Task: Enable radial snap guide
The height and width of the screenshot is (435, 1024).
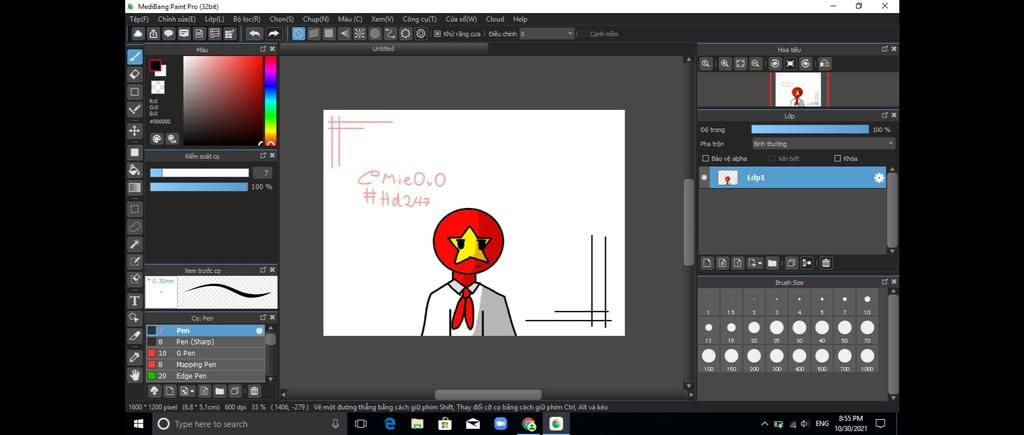Action: [360, 34]
